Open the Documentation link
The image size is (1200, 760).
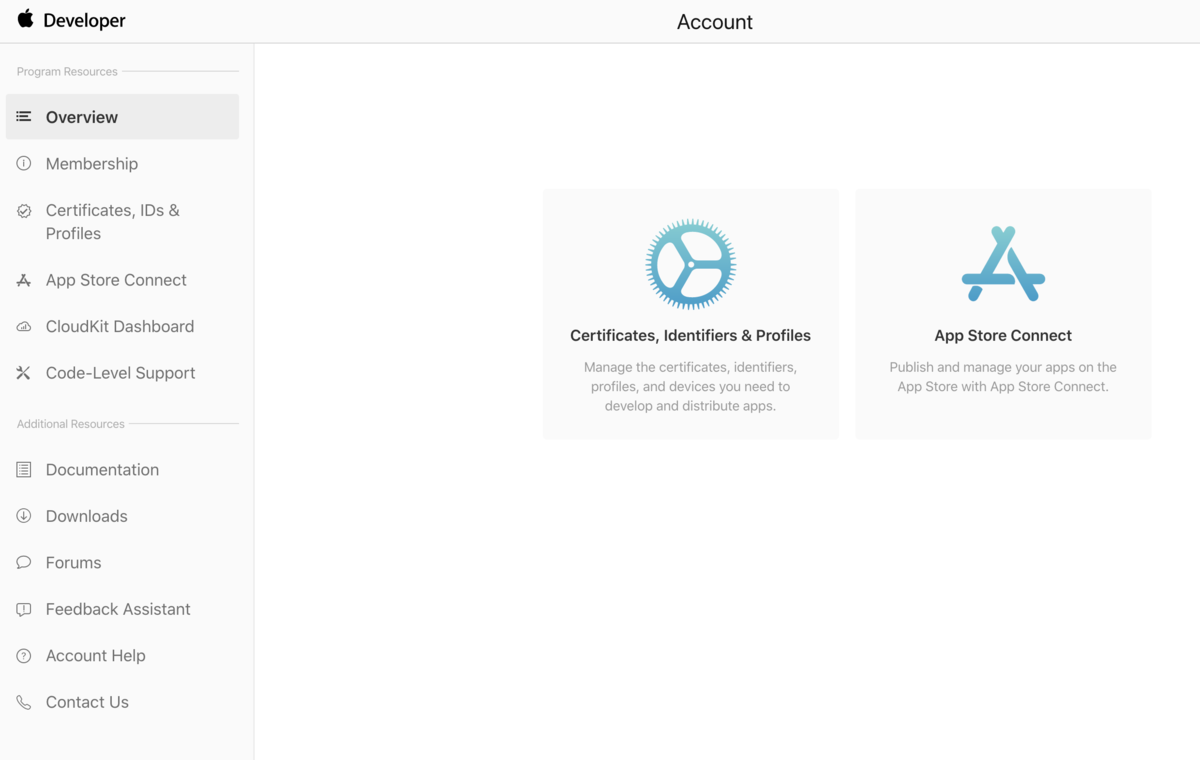(x=102, y=470)
